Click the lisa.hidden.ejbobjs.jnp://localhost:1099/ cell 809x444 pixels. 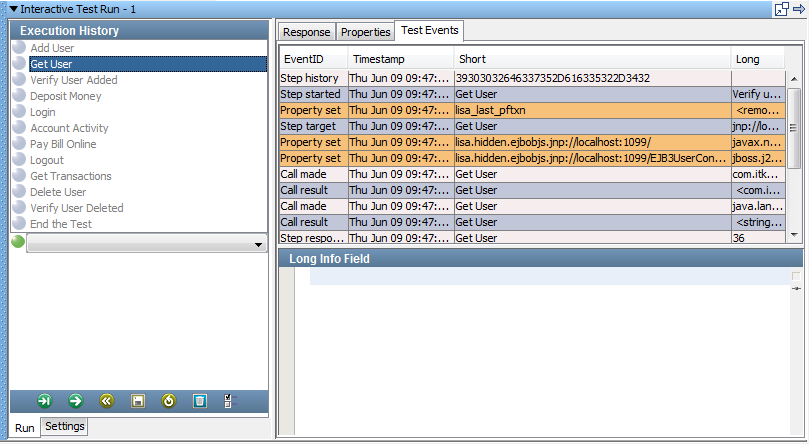click(592, 142)
